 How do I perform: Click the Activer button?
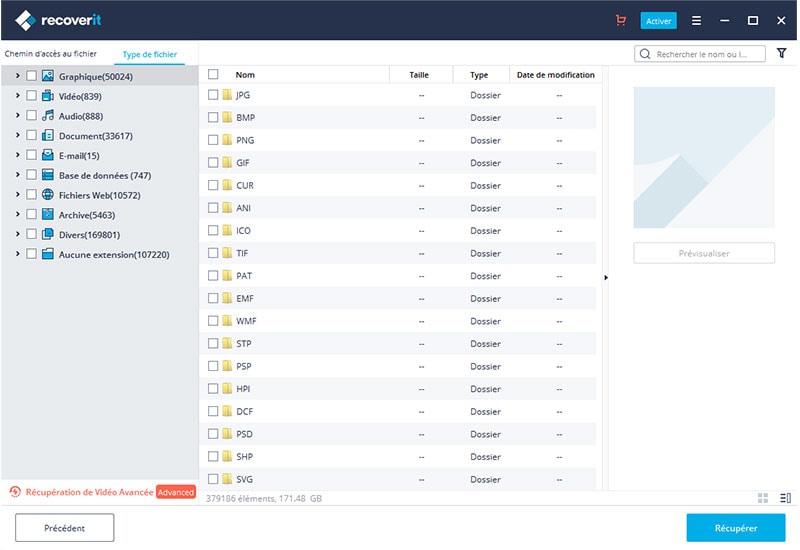(x=658, y=21)
